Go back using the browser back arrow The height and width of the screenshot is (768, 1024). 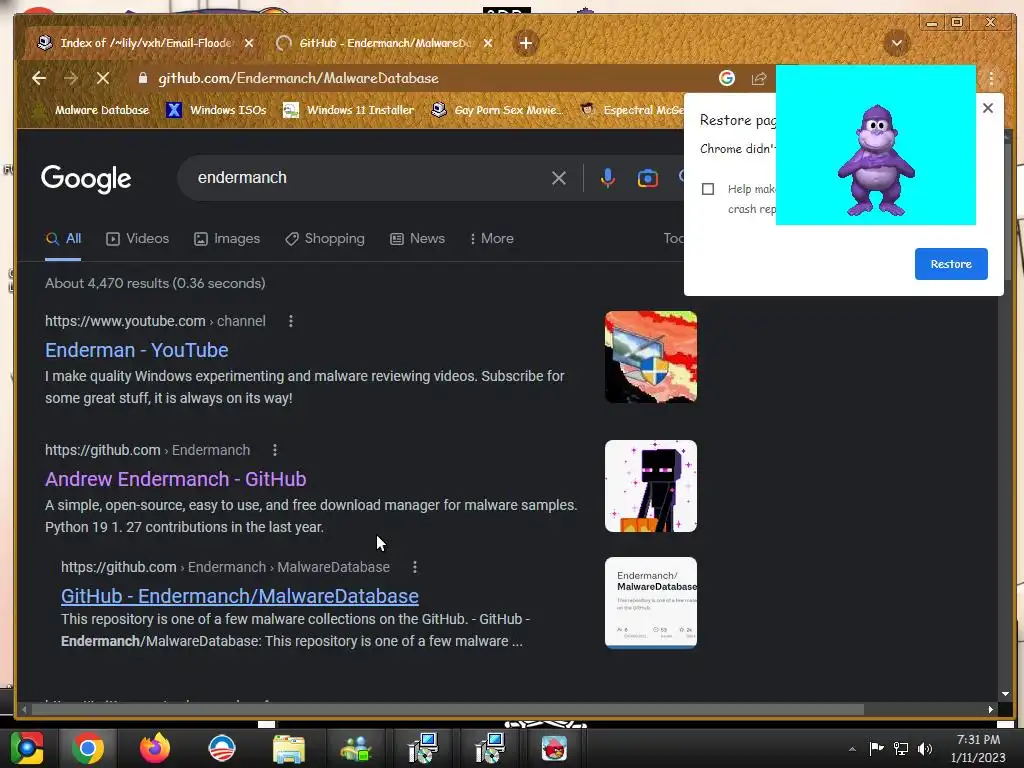(39, 78)
